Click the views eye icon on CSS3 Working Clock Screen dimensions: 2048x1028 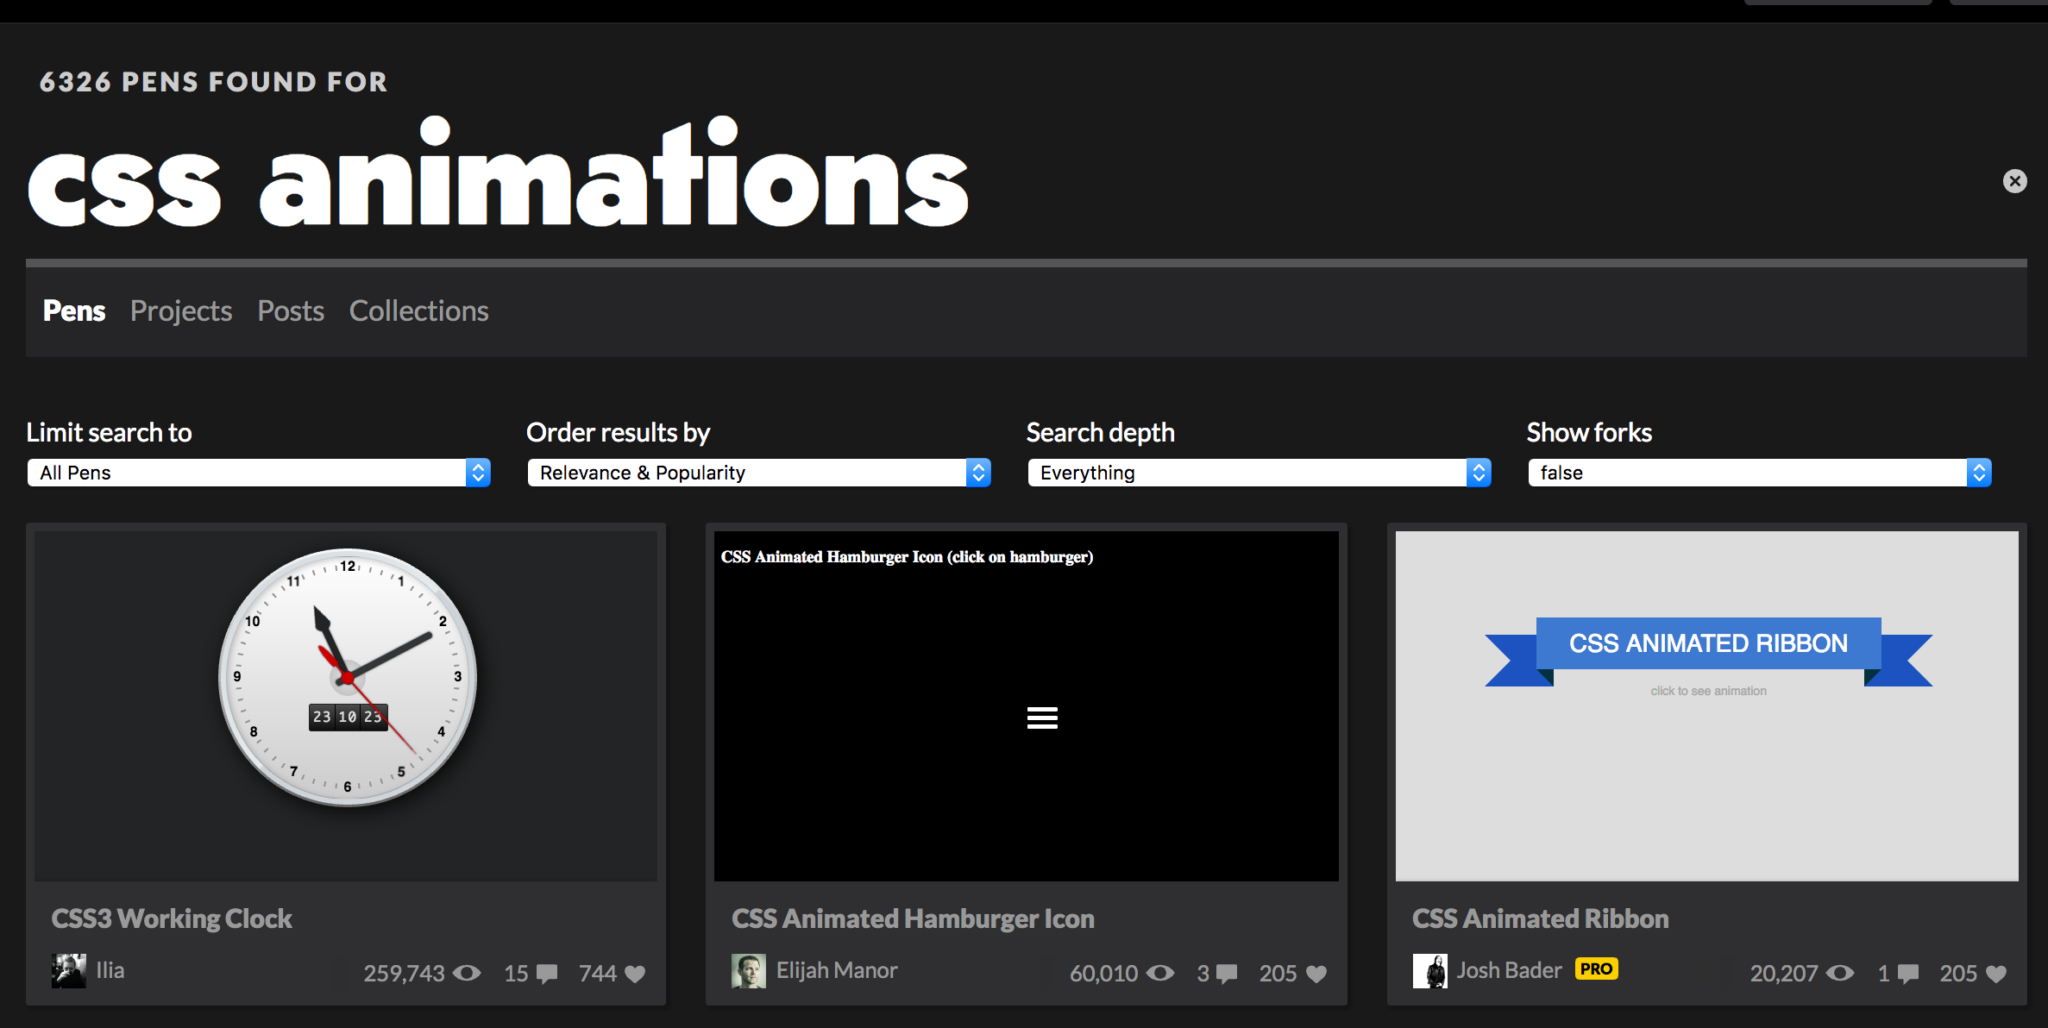(467, 973)
